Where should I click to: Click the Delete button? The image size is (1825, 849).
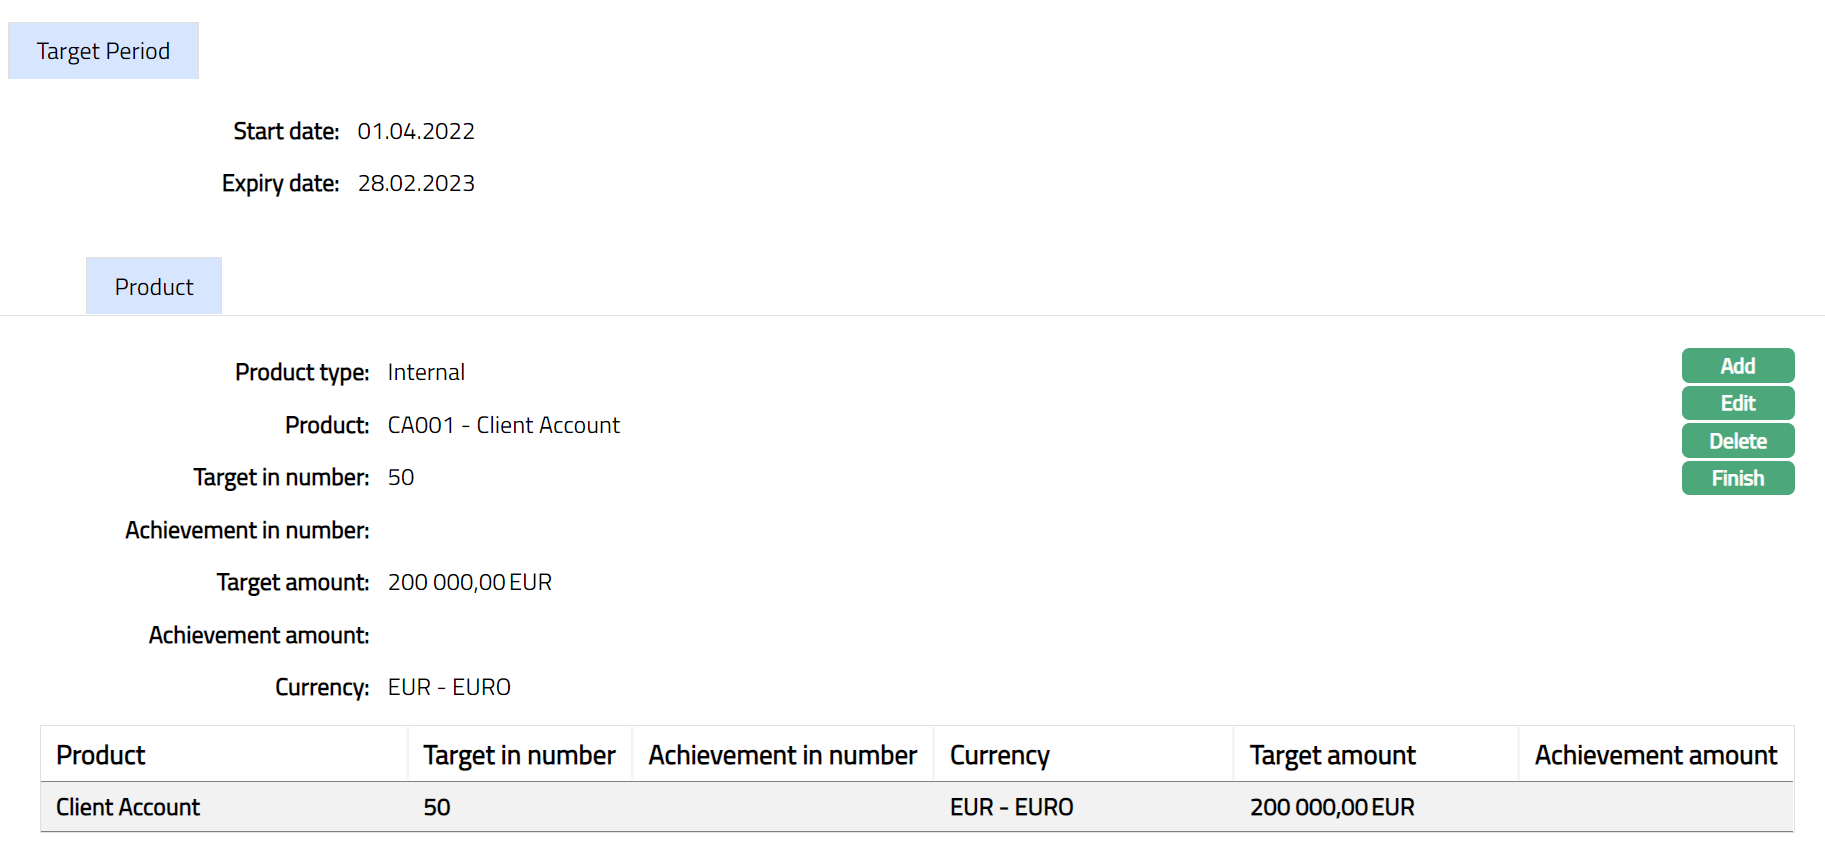pyautogui.click(x=1737, y=441)
